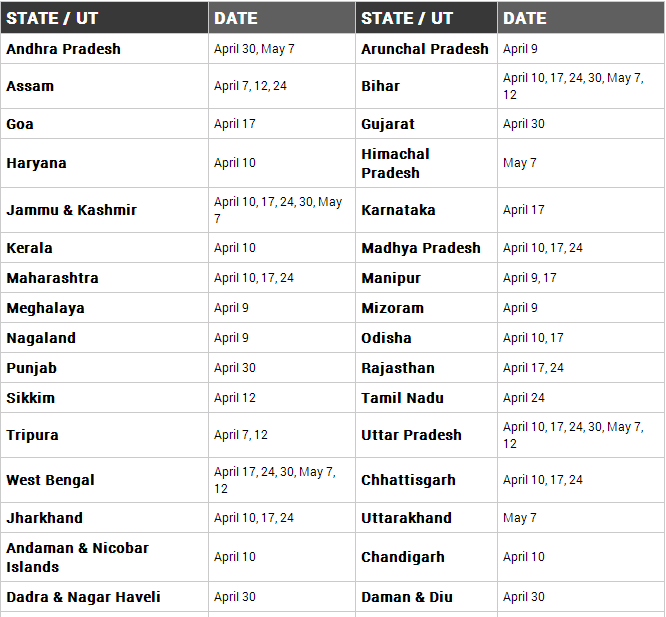
Task: Select the Dadra & Nagar Haveli cell
Action: [104, 597]
